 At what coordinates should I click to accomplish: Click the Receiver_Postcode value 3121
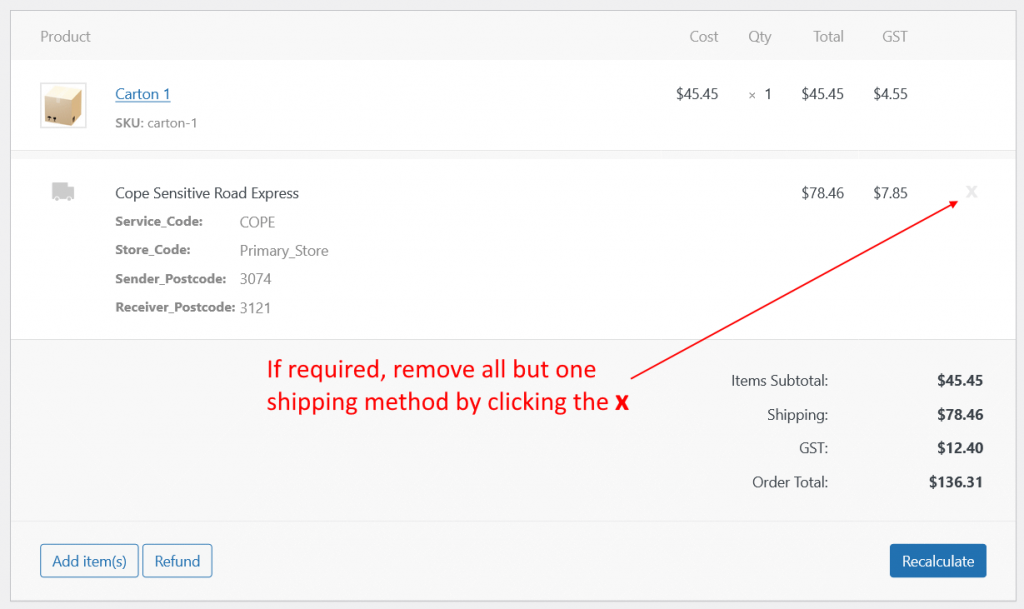255,307
